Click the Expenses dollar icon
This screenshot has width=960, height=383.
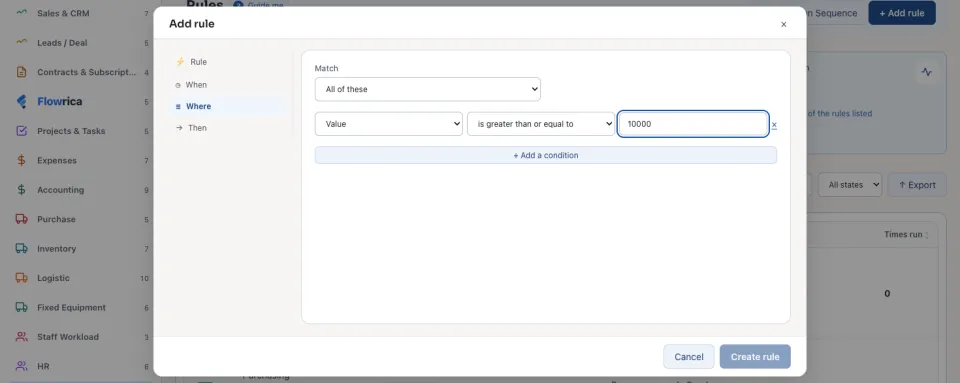(21, 160)
